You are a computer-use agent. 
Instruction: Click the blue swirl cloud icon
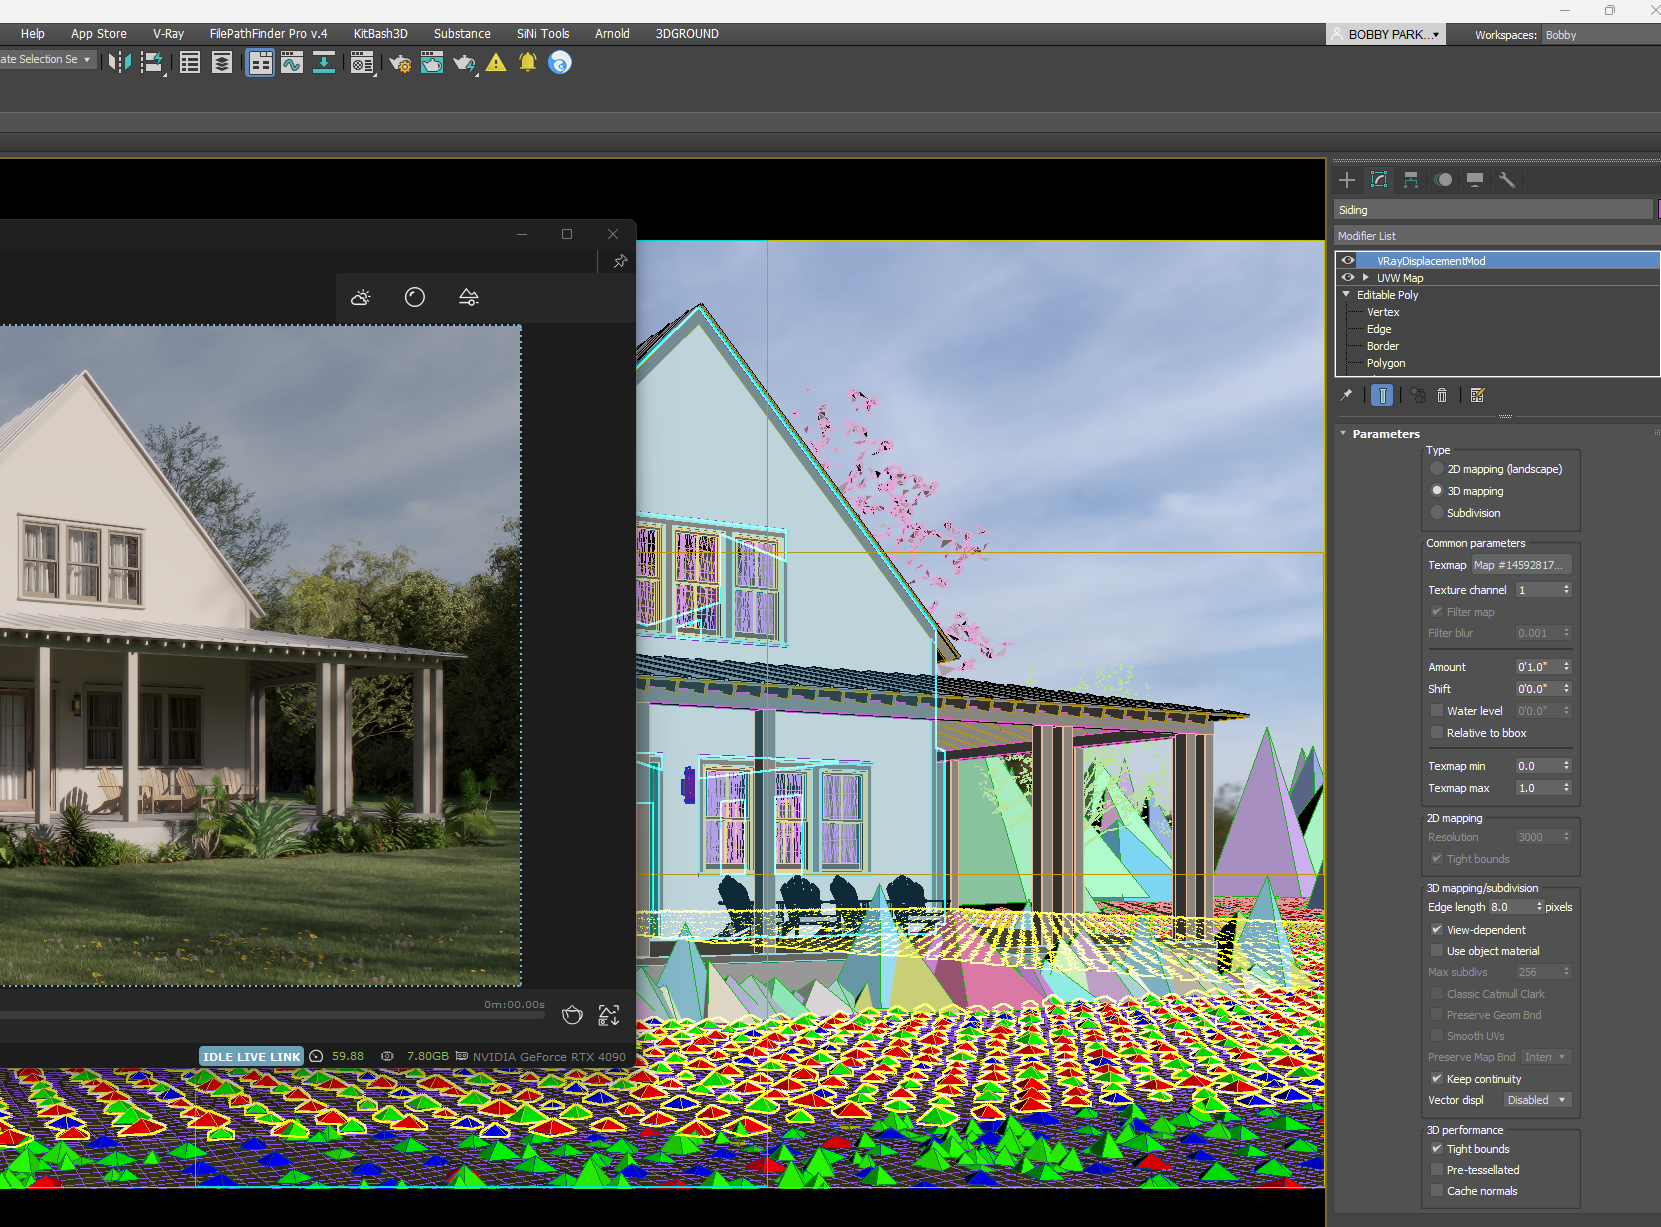click(560, 63)
